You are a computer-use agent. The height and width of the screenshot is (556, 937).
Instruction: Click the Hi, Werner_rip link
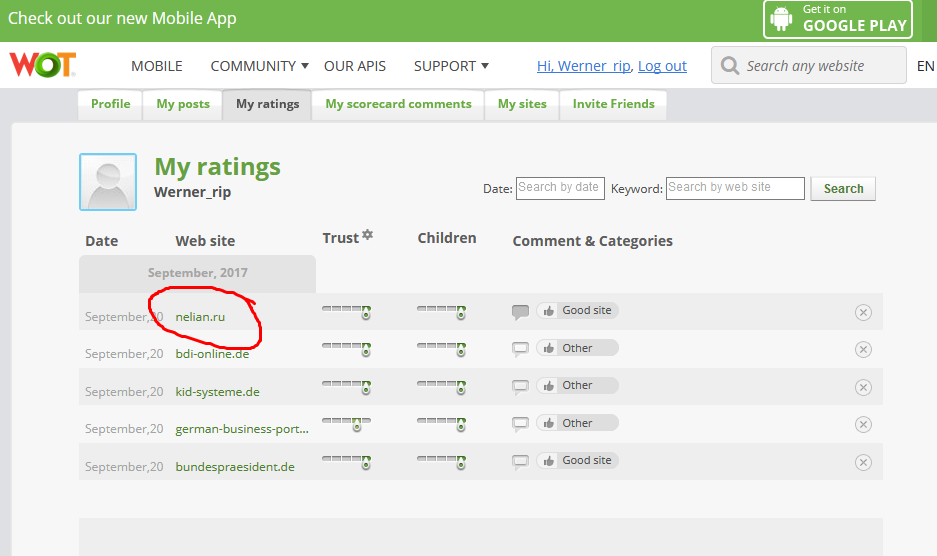[x=584, y=66]
